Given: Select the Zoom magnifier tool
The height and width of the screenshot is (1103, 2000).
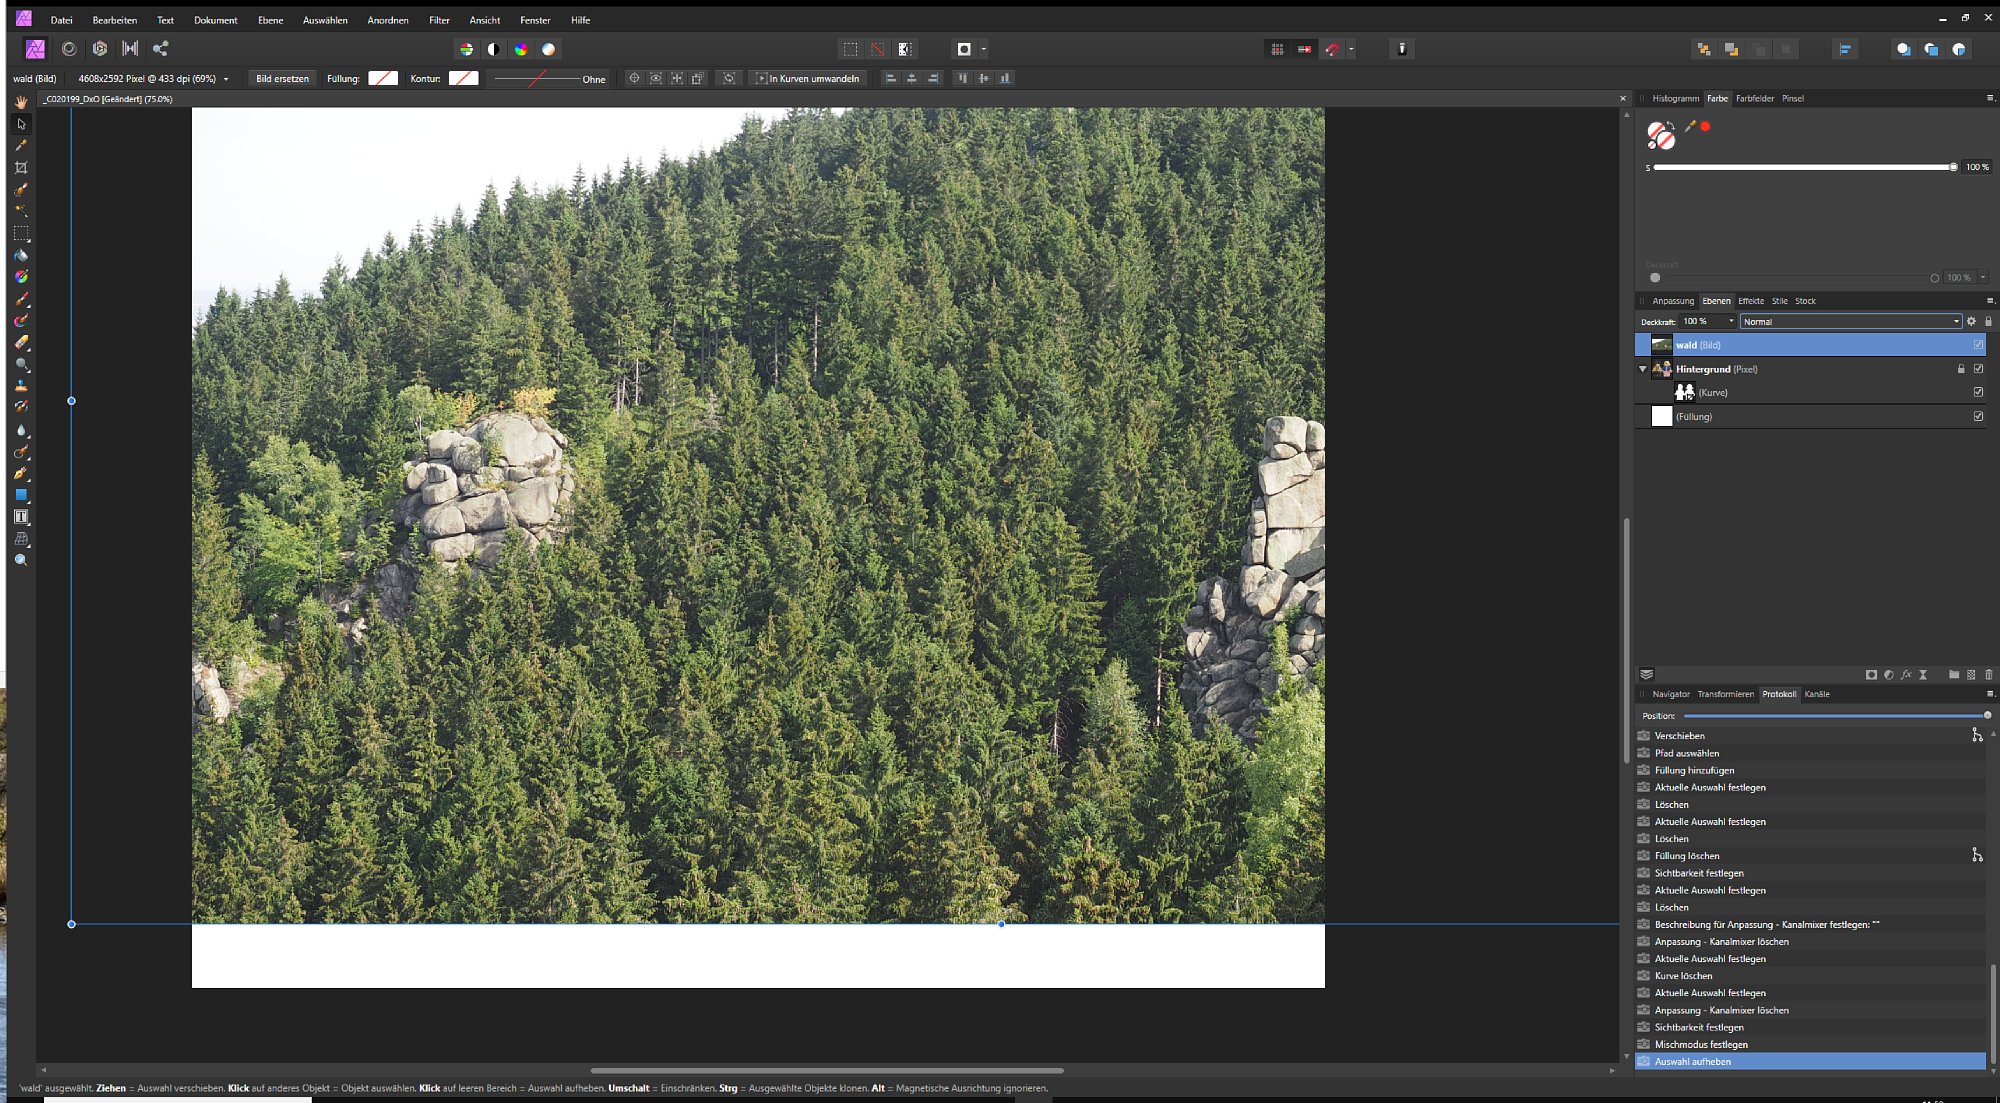Looking at the screenshot, I should [x=21, y=561].
